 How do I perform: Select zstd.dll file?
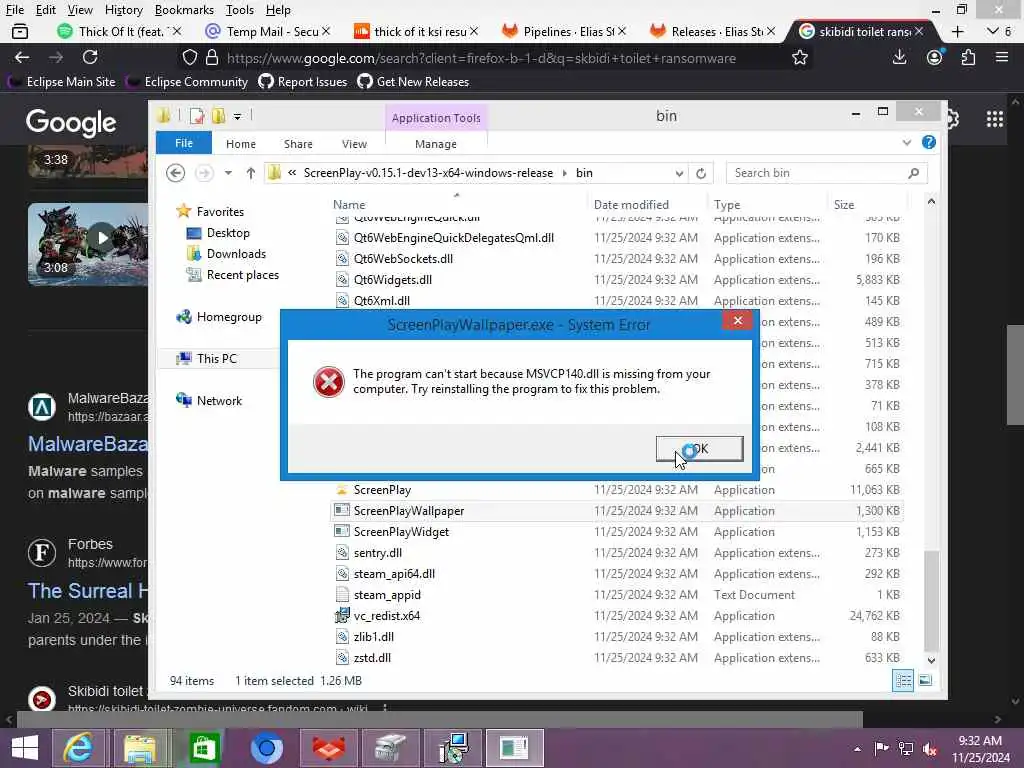pos(372,658)
